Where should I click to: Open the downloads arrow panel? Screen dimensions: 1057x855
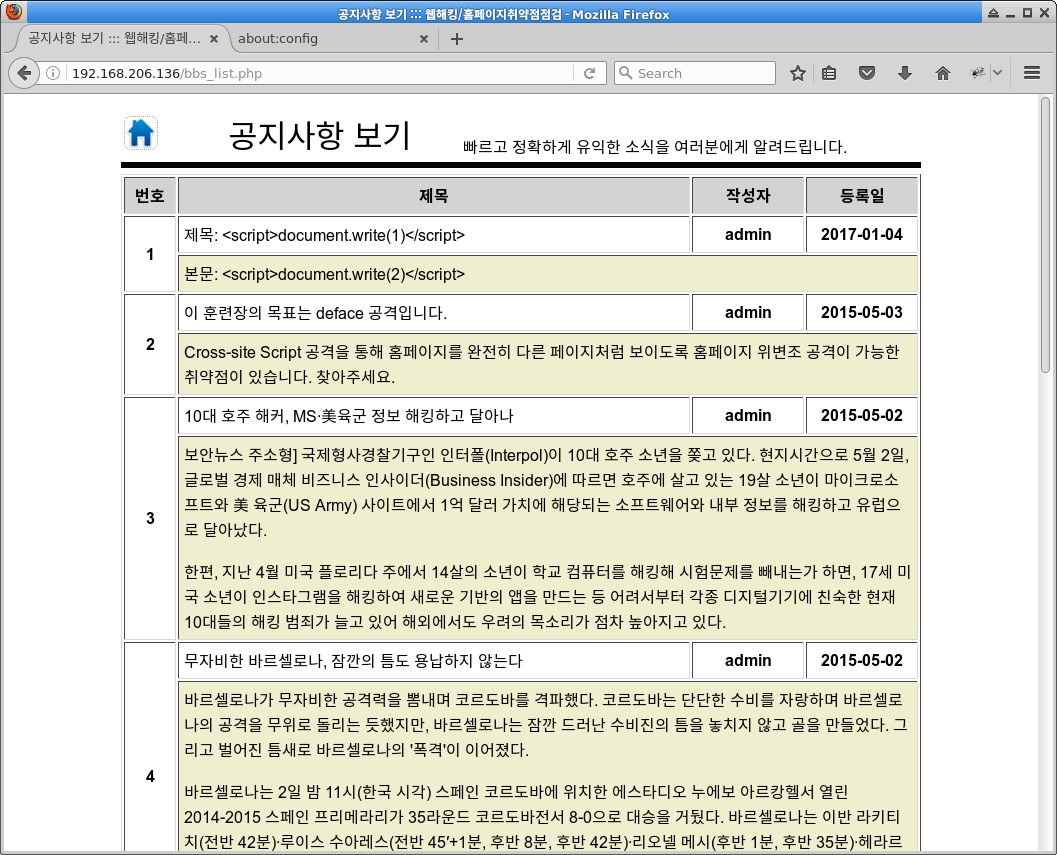pos(905,73)
